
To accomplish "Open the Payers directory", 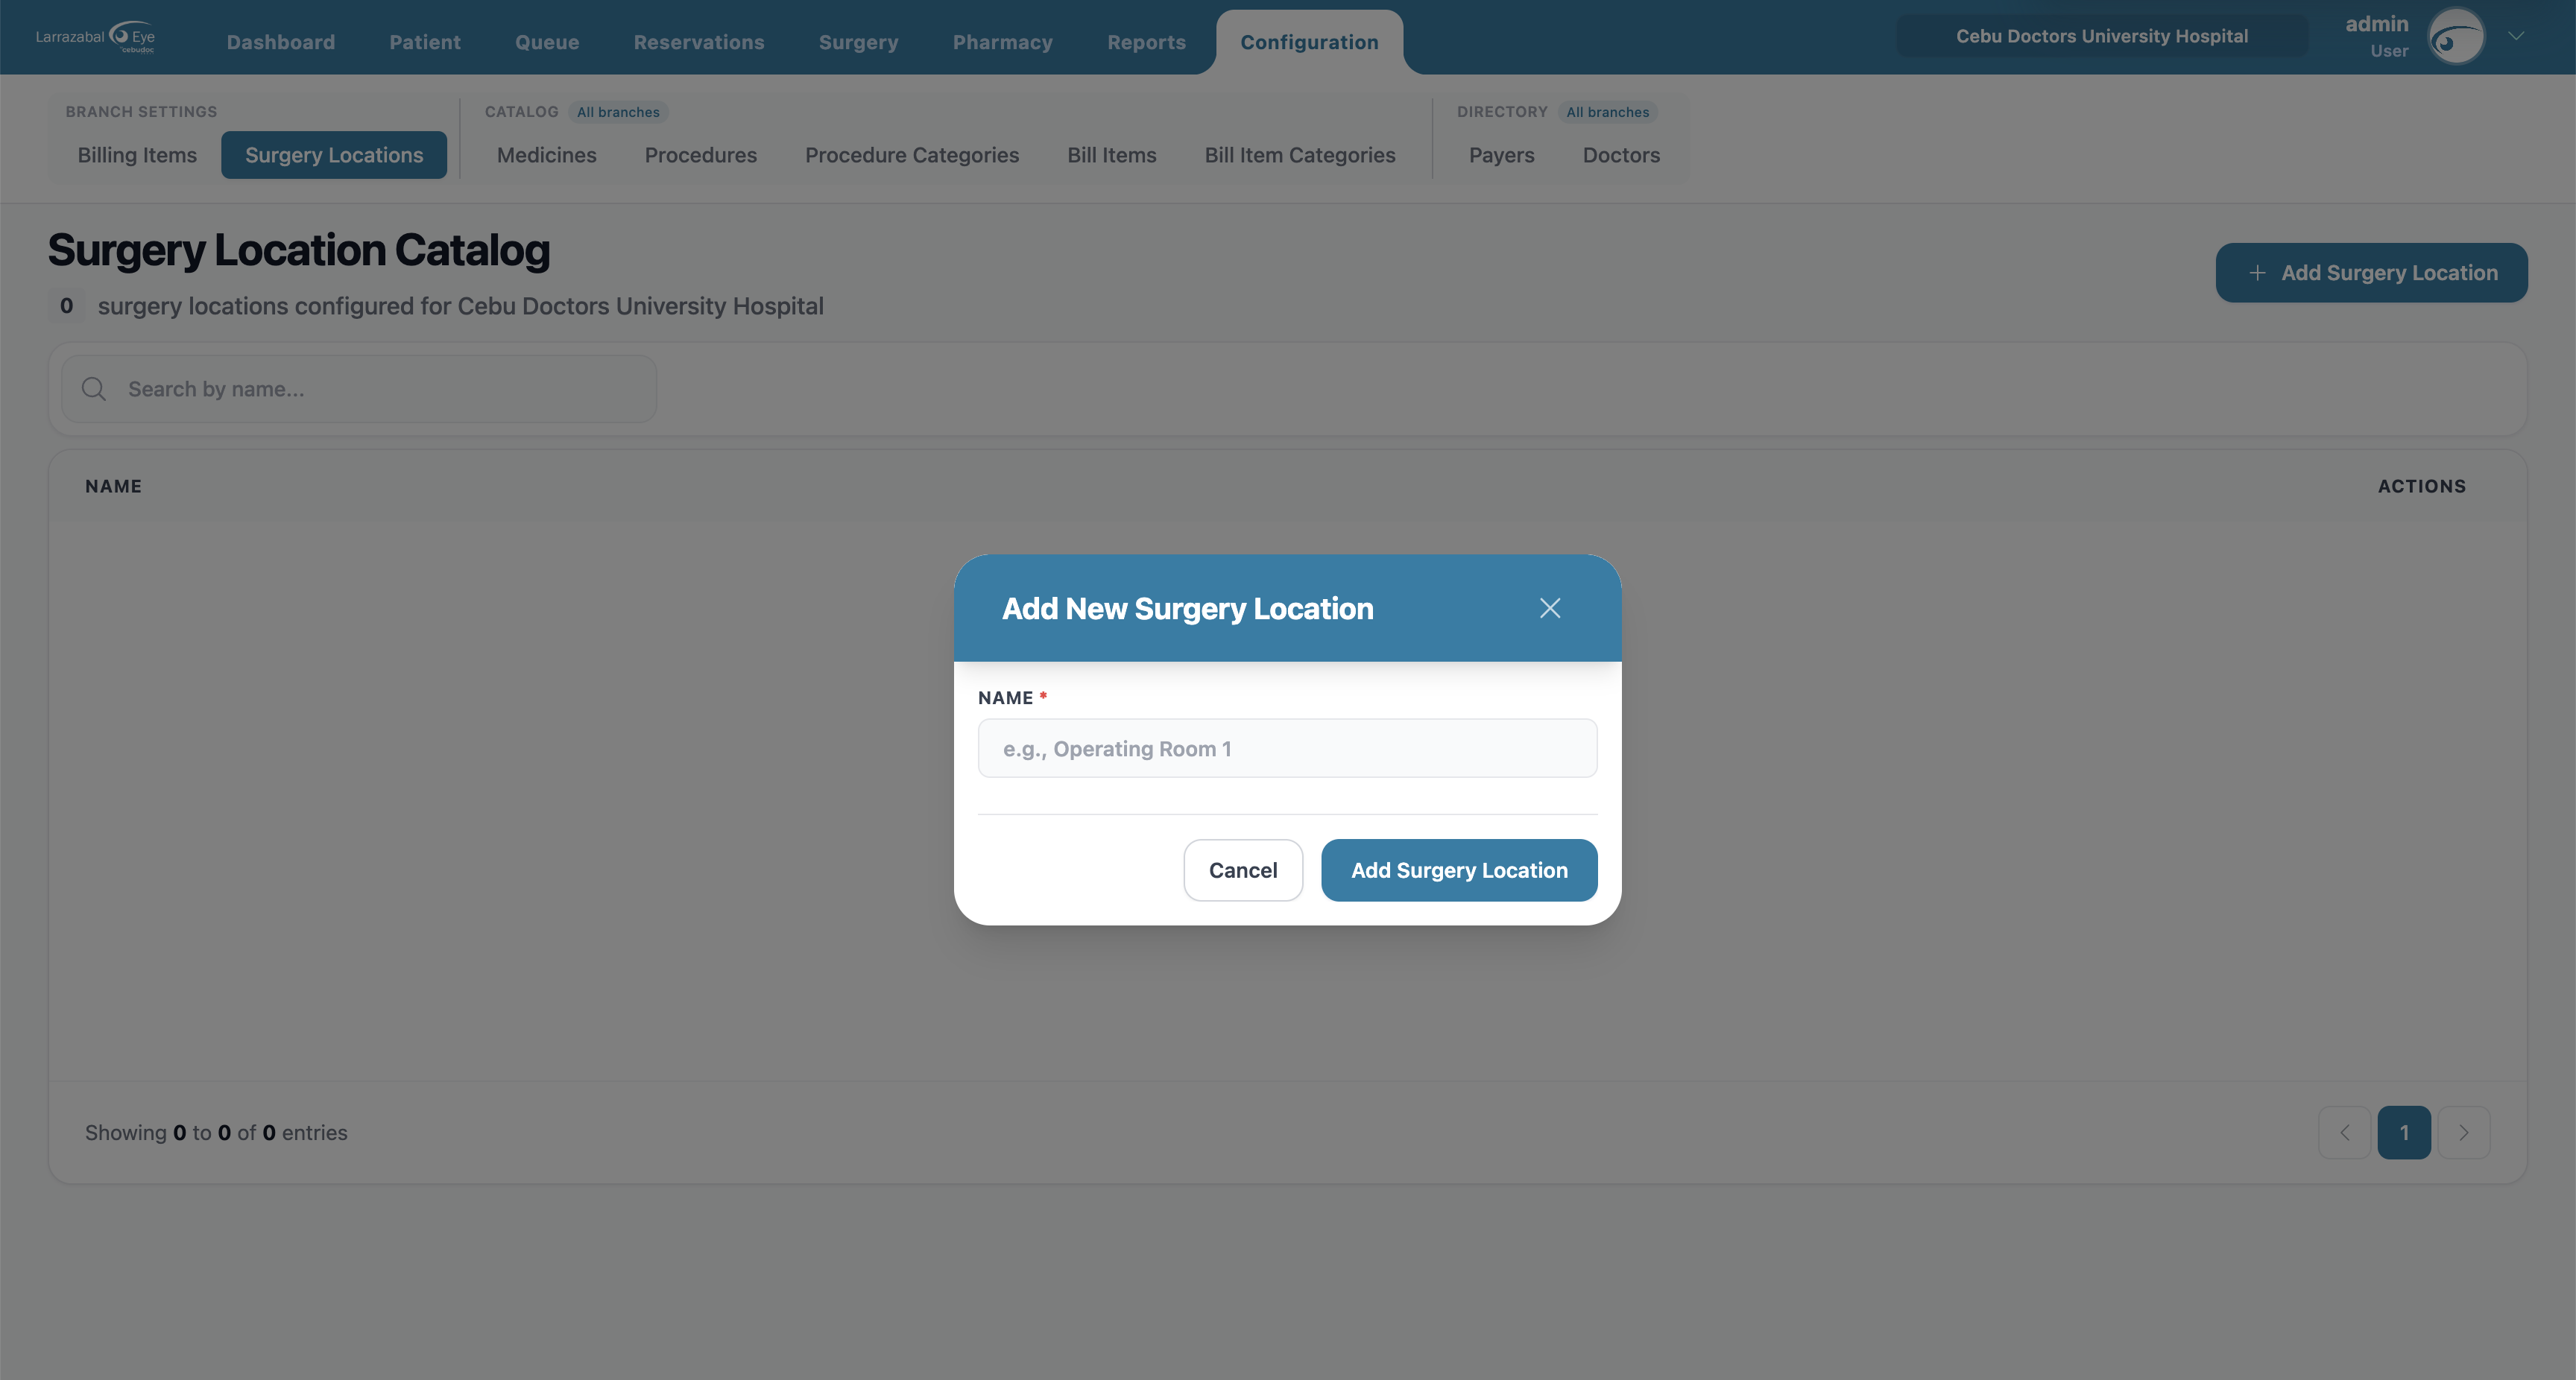I will (x=1501, y=155).
